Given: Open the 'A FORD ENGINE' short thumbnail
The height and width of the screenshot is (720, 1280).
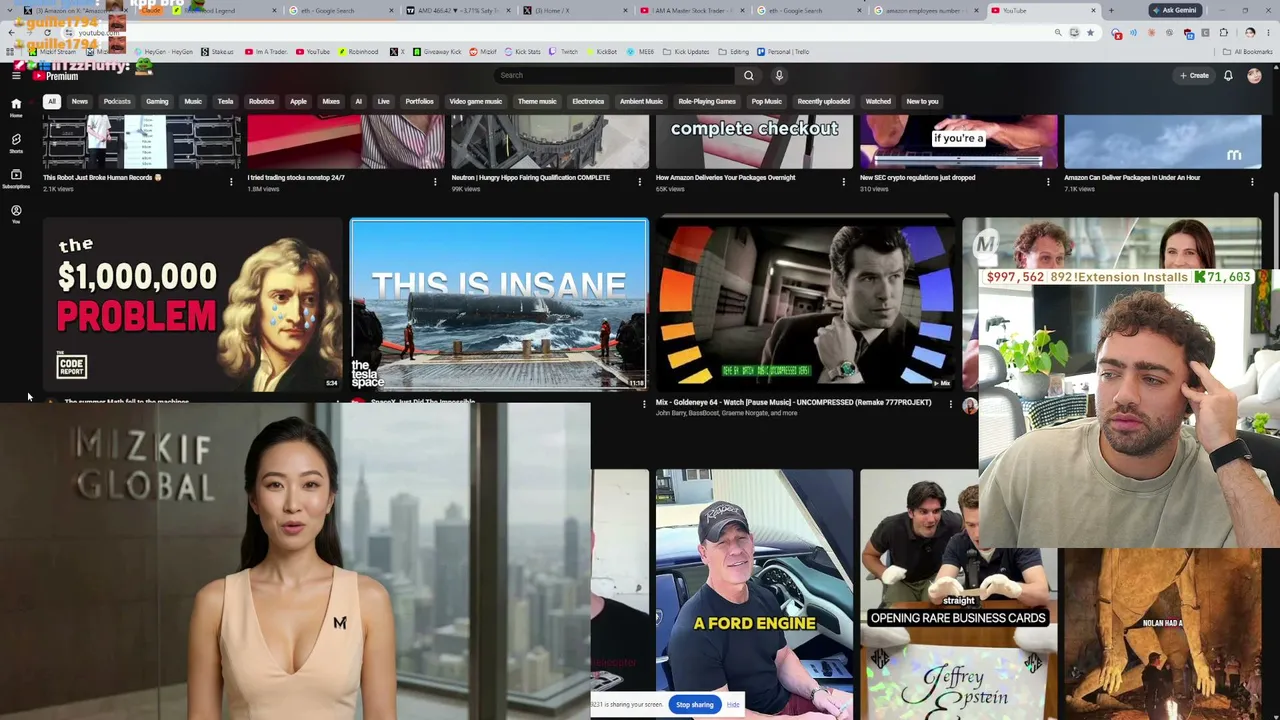Looking at the screenshot, I should tap(754, 594).
